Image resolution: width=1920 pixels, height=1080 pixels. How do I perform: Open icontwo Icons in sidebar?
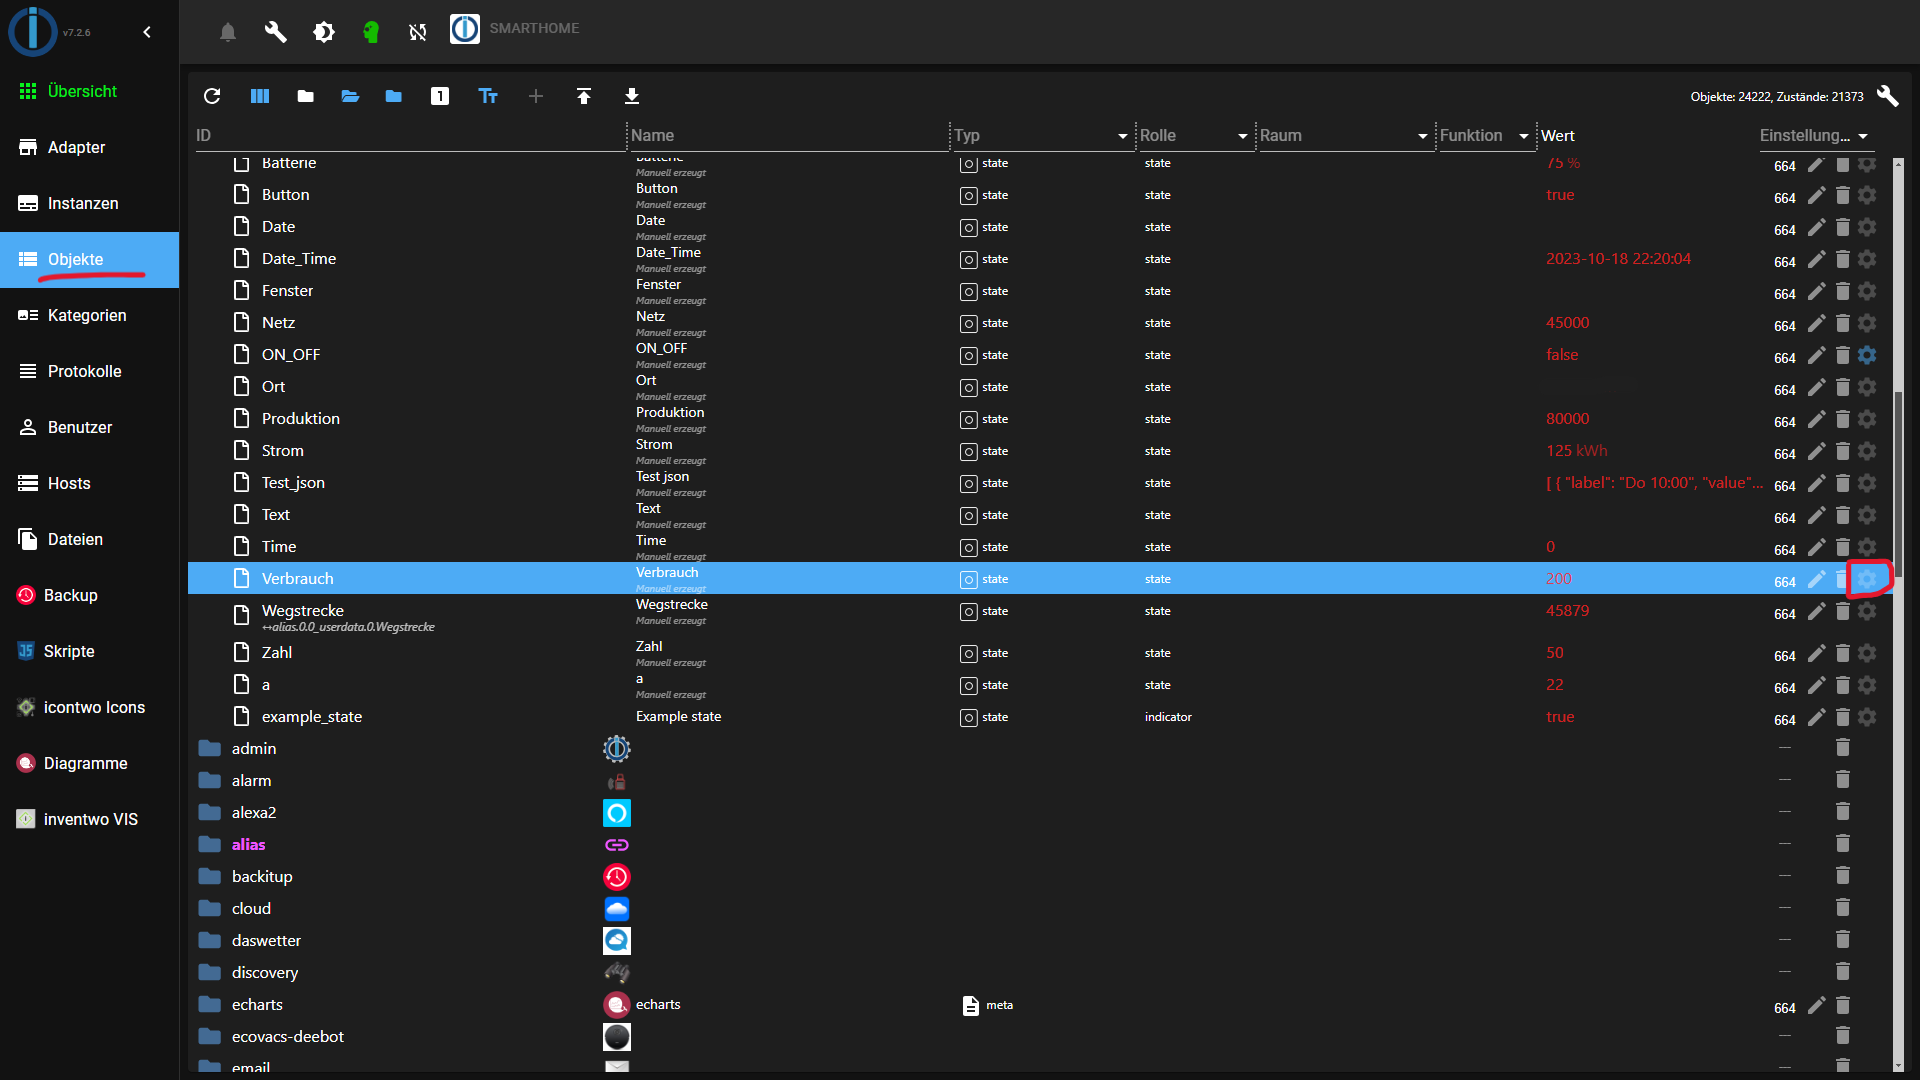(x=89, y=707)
